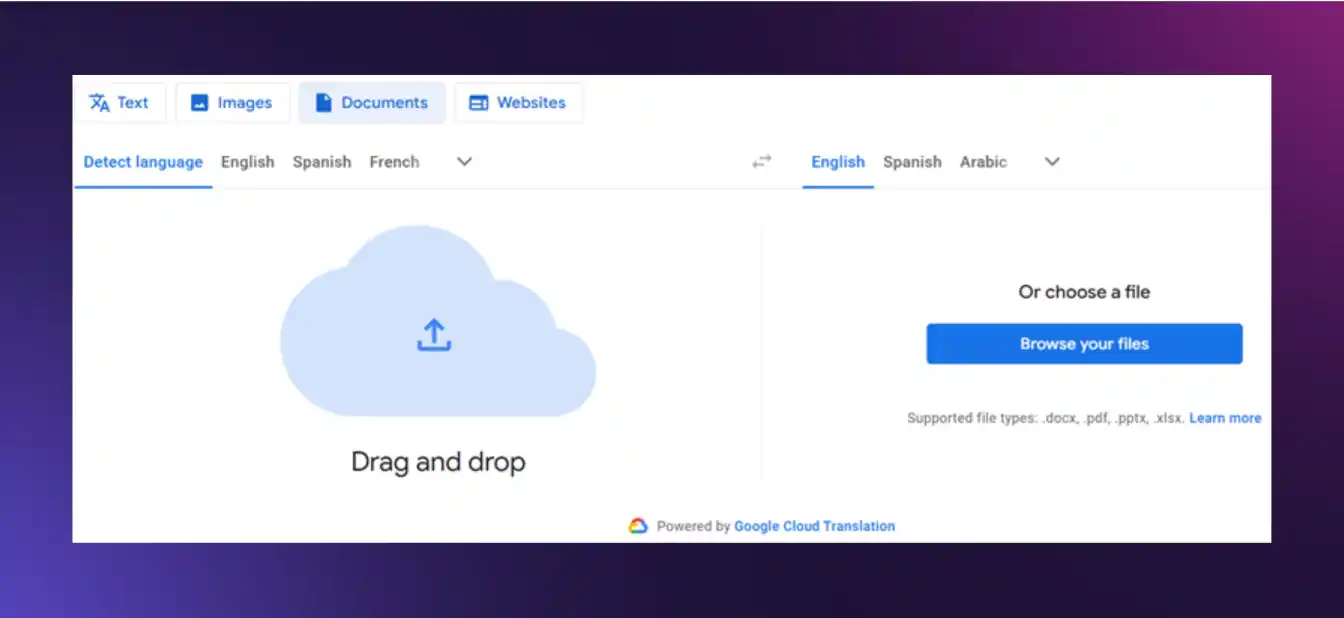Click the upload arrow icon in the cloud
This screenshot has width=1344, height=618.
pyautogui.click(x=434, y=335)
